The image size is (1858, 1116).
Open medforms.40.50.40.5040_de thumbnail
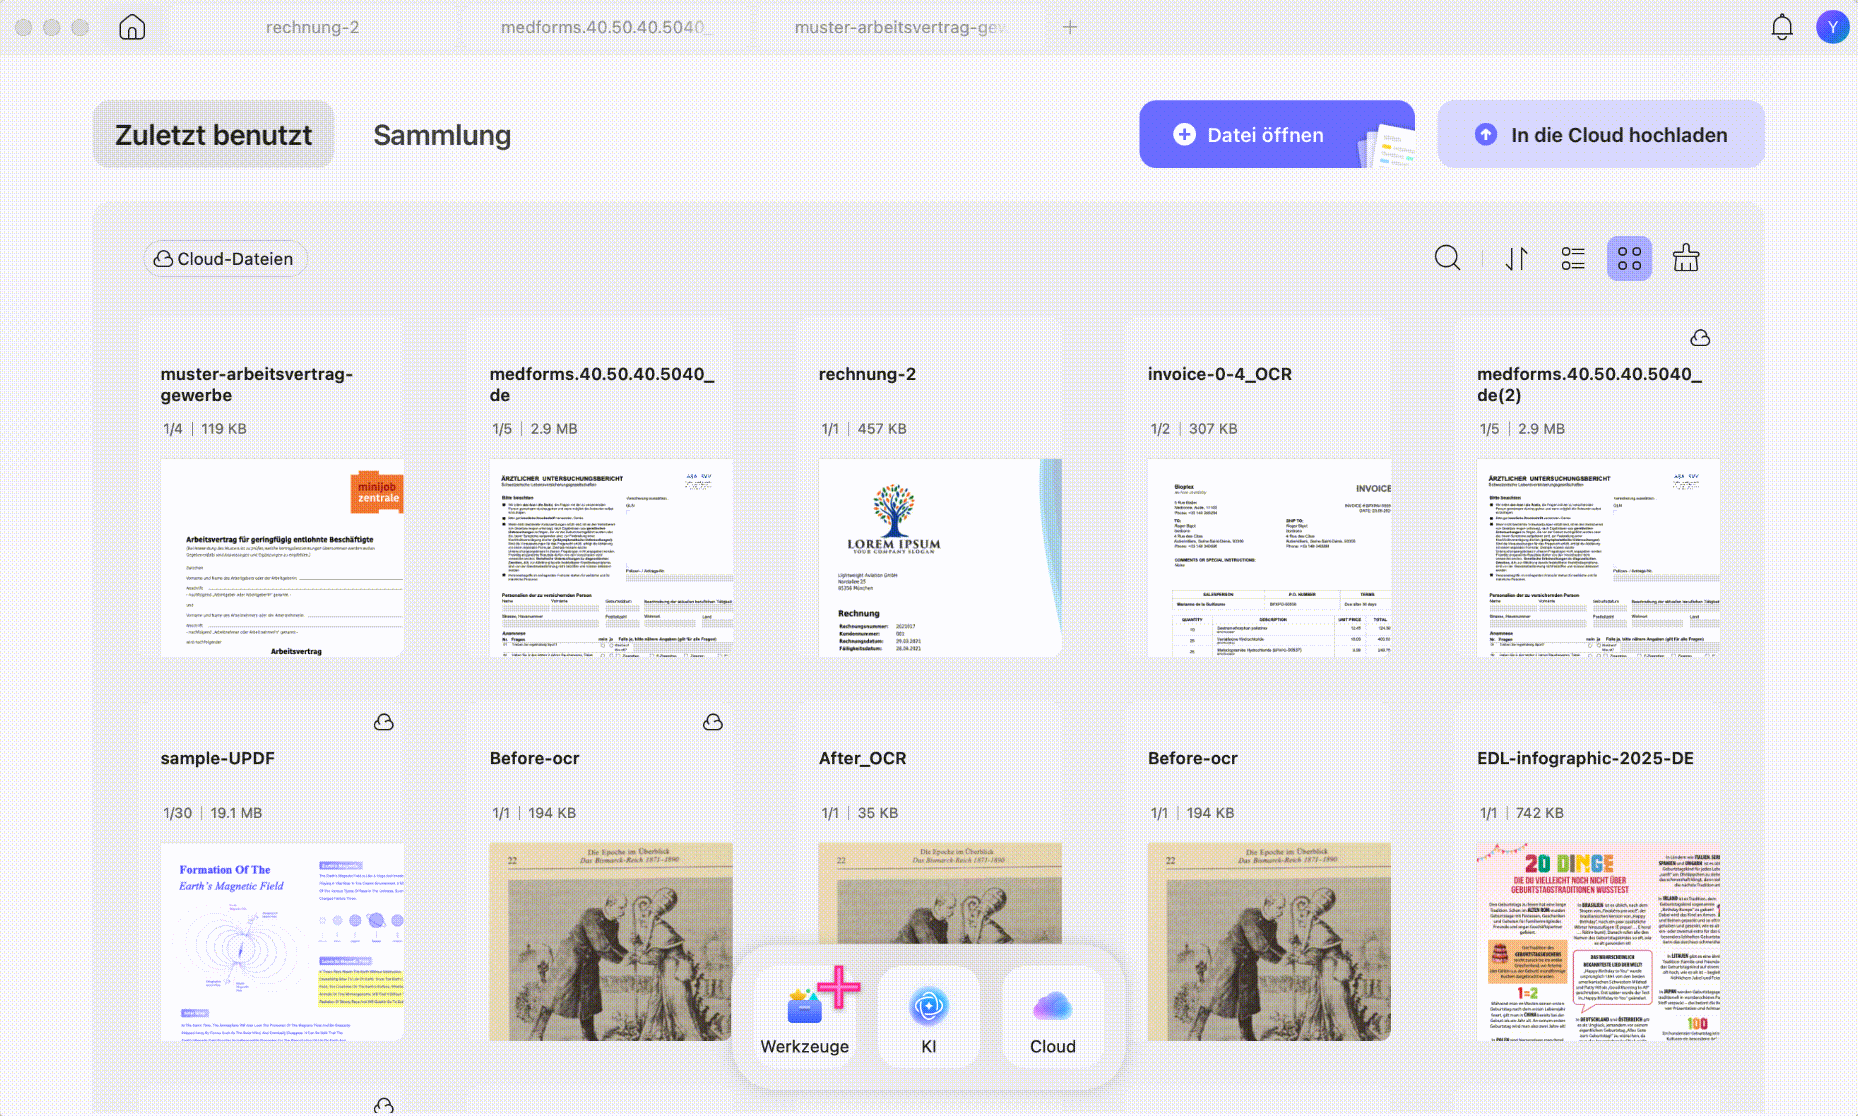point(611,558)
